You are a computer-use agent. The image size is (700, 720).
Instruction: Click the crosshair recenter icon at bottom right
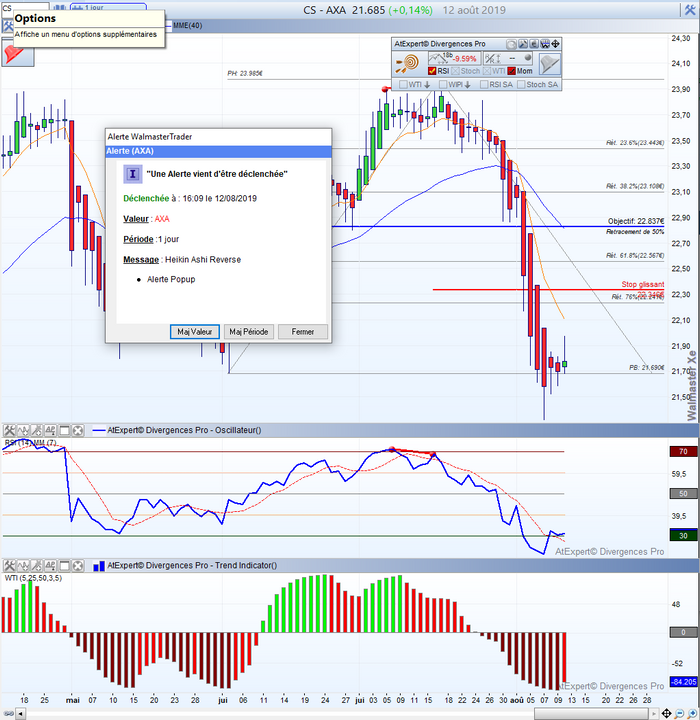pos(666,714)
